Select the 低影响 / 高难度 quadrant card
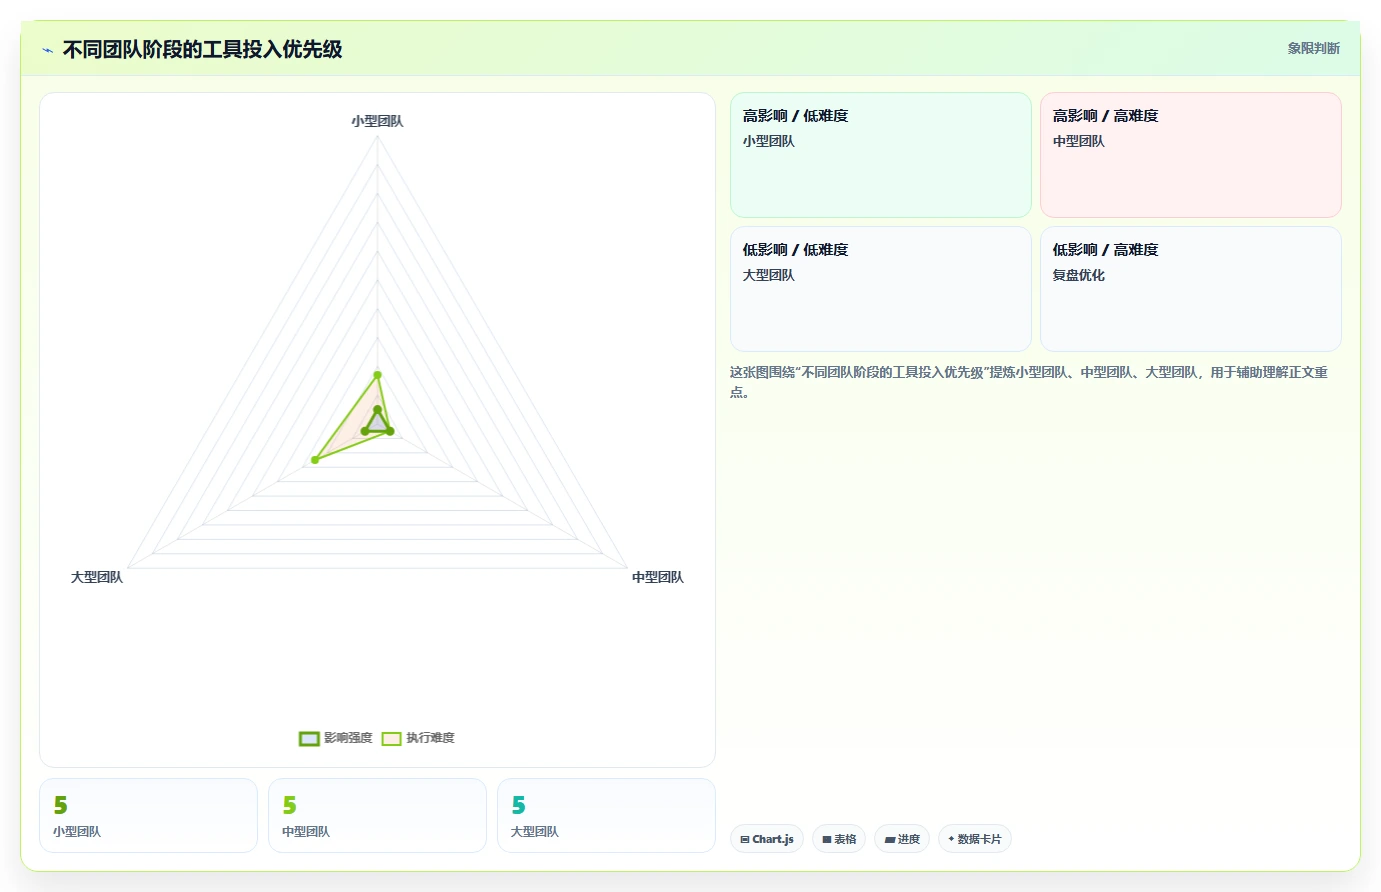 coord(1190,289)
